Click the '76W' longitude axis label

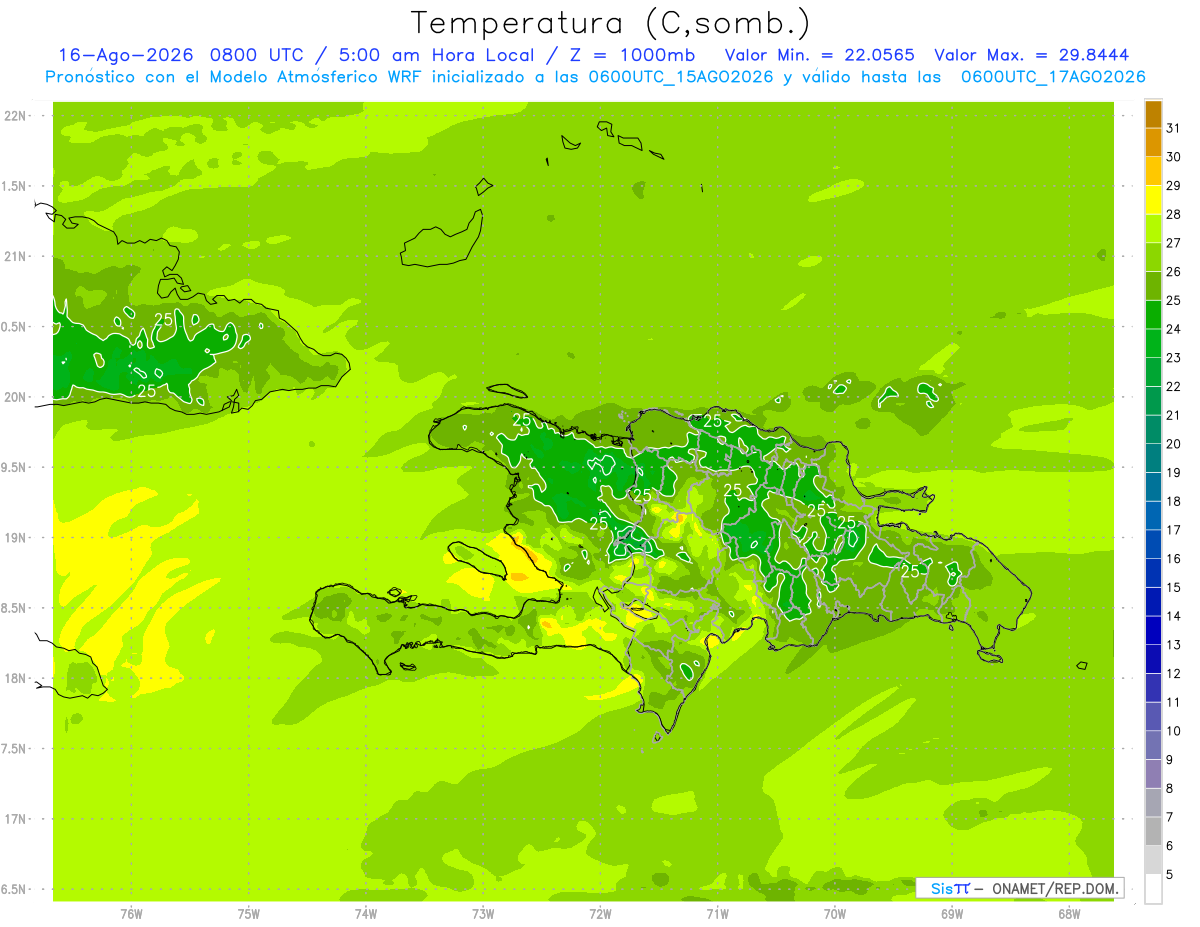coord(131,913)
